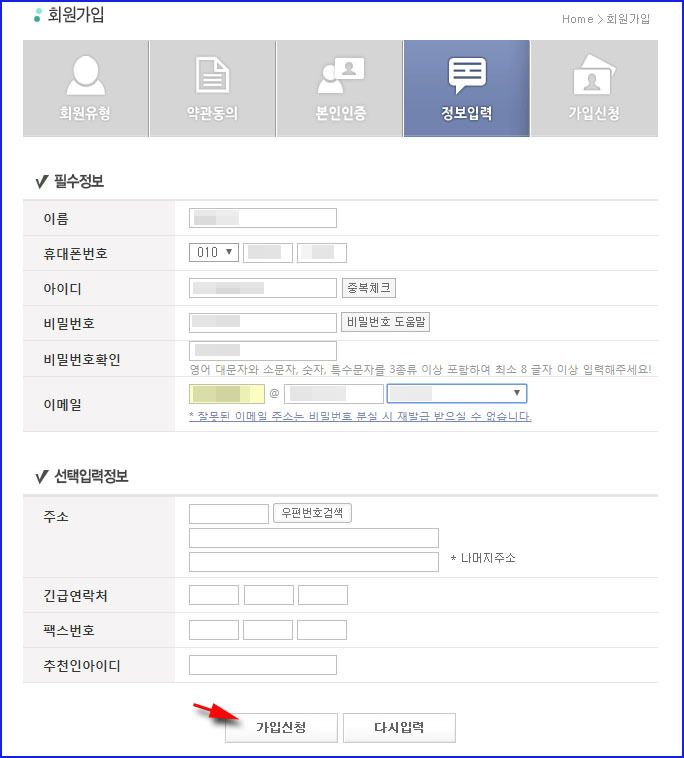Image resolution: width=684 pixels, height=758 pixels.
Task: Expand the email domain select box
Action: 457,393
